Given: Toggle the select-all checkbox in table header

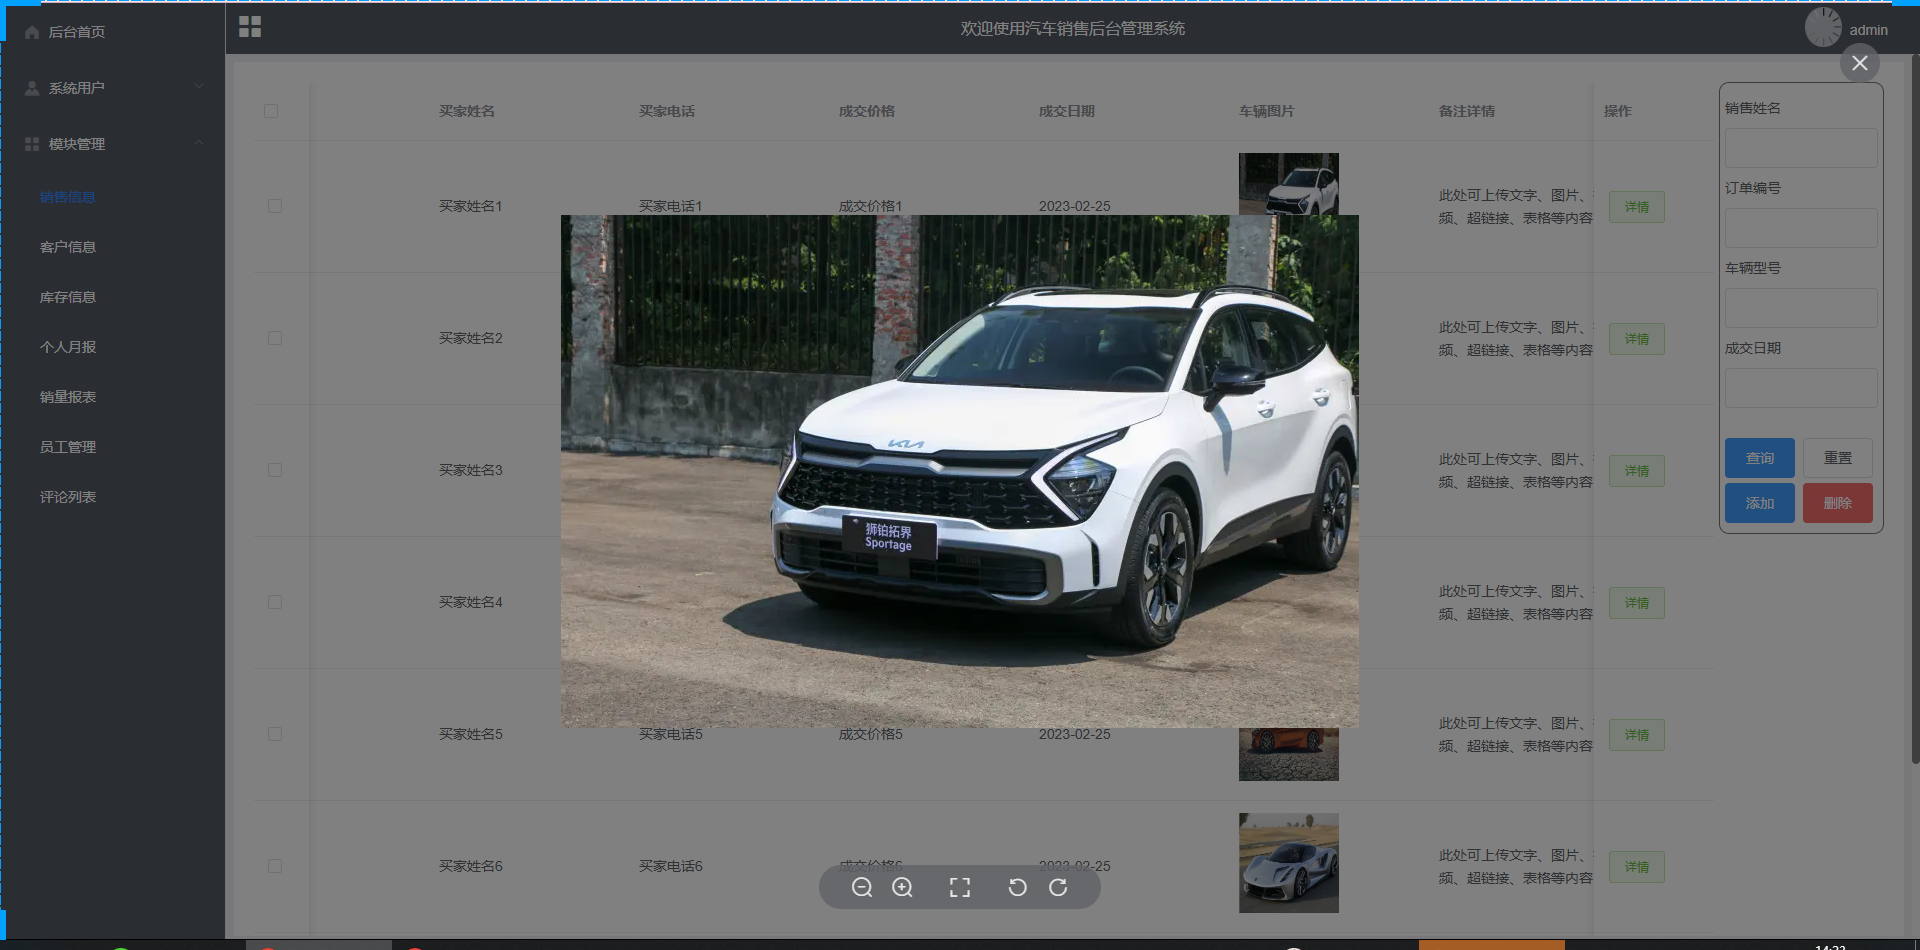Looking at the screenshot, I should click(271, 111).
